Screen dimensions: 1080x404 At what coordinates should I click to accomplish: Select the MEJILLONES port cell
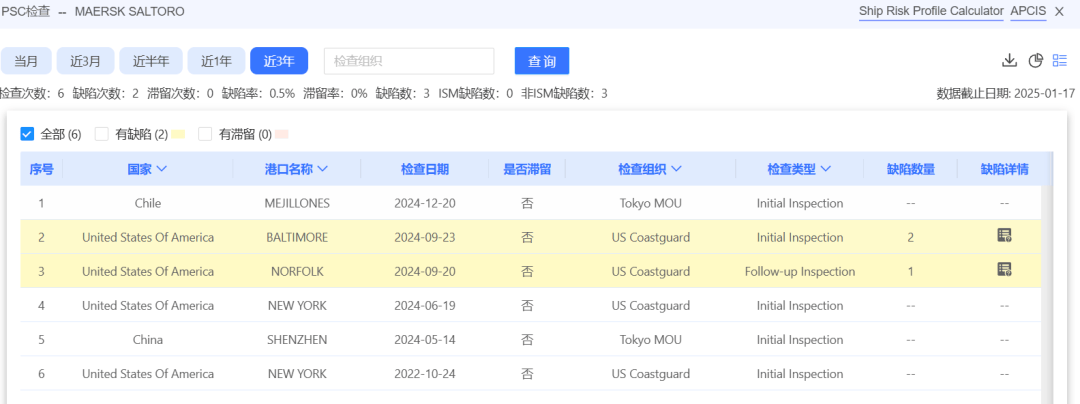(x=297, y=203)
